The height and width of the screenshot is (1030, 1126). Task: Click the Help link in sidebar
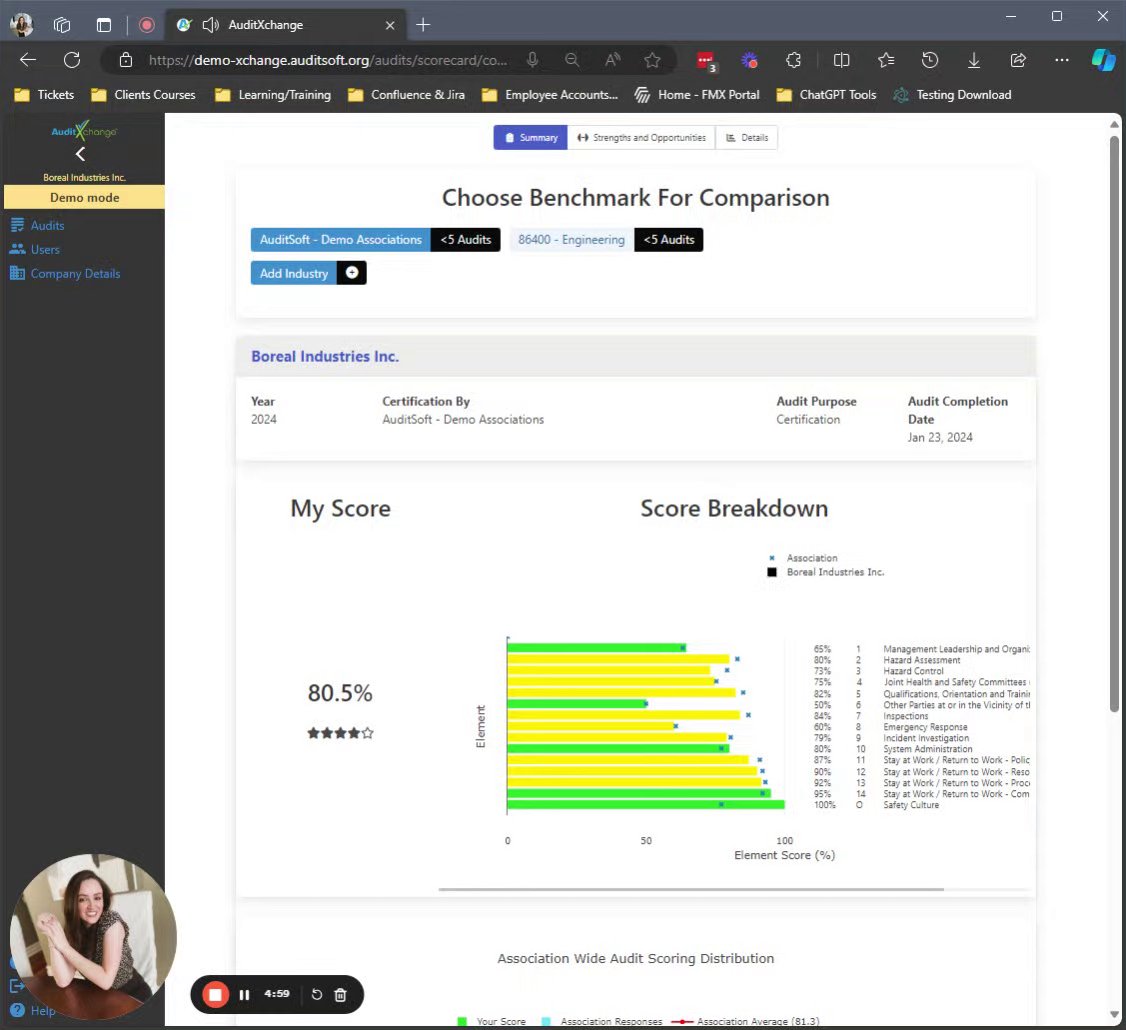point(34,1011)
